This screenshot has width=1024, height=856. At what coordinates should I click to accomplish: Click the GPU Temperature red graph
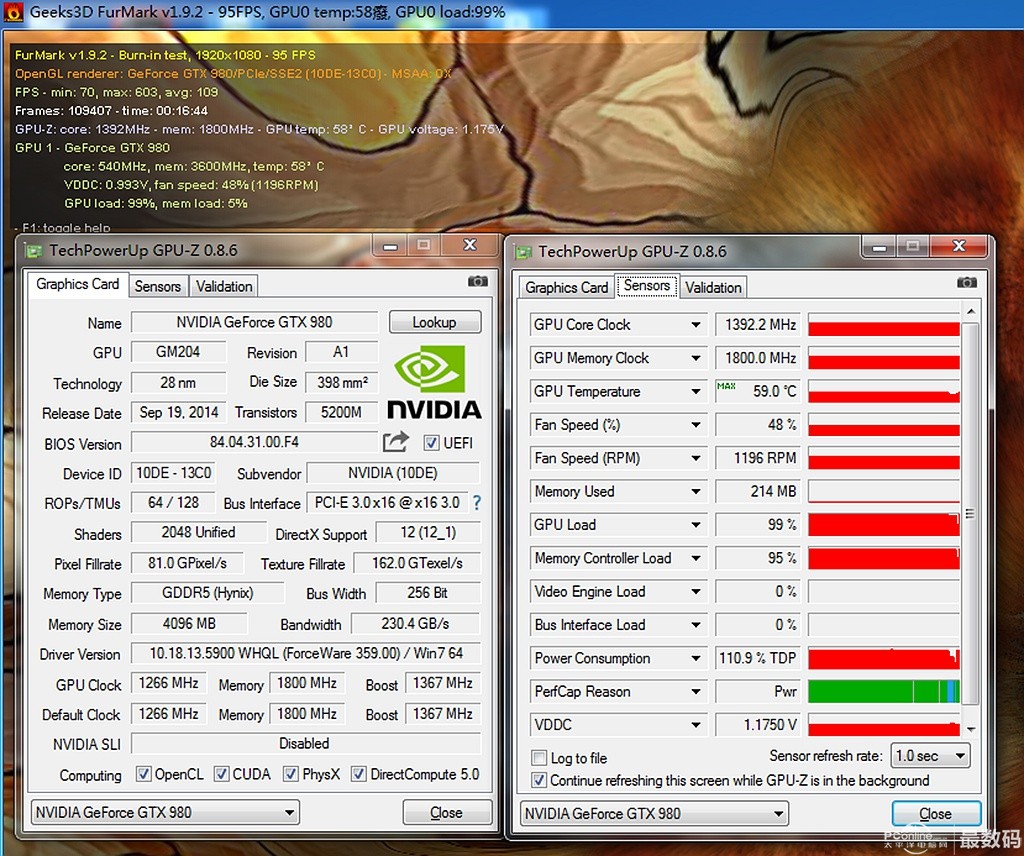click(884, 391)
